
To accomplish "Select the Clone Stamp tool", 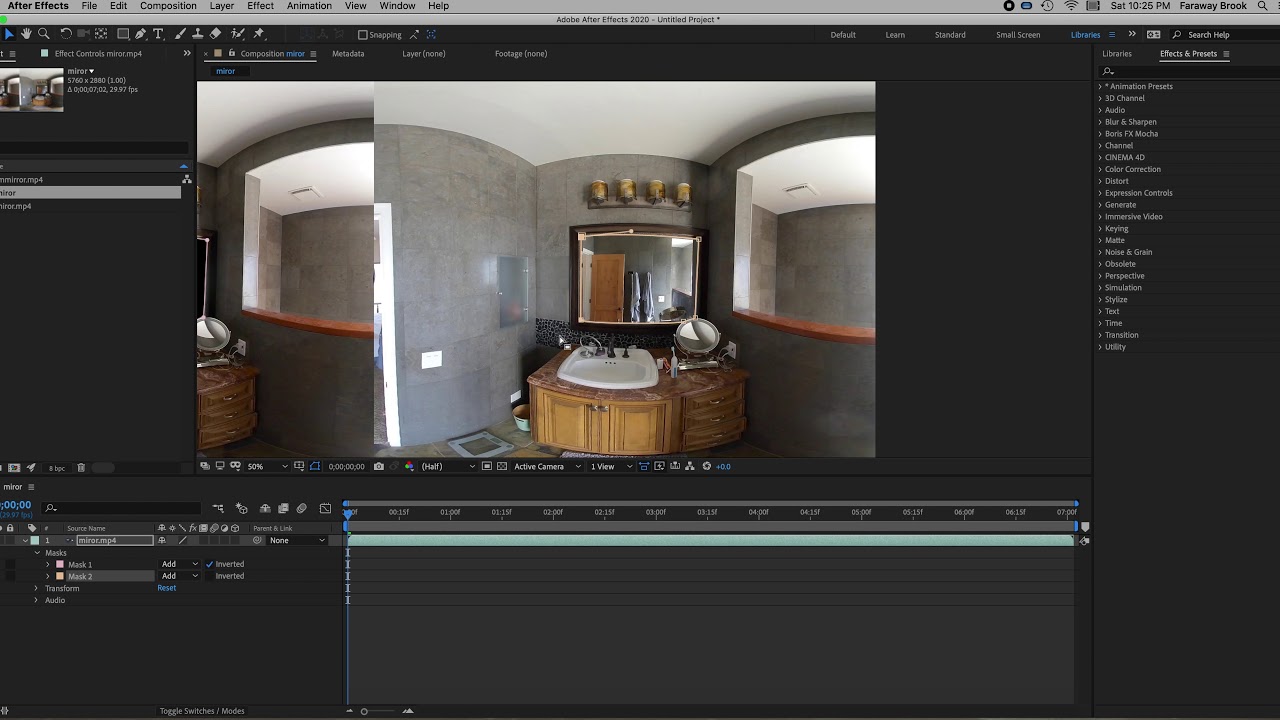I will tap(197, 34).
